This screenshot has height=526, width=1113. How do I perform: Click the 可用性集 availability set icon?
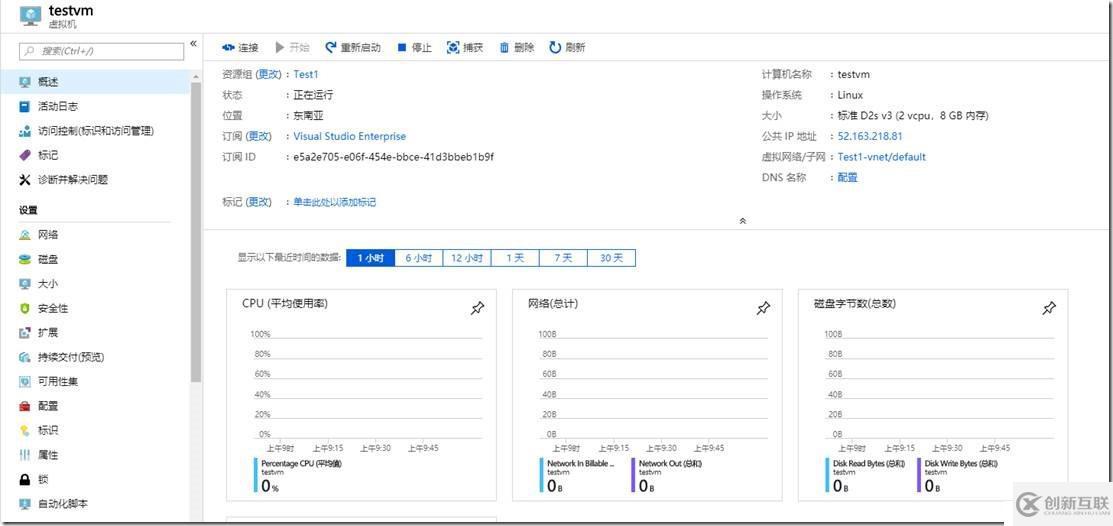coord(25,382)
